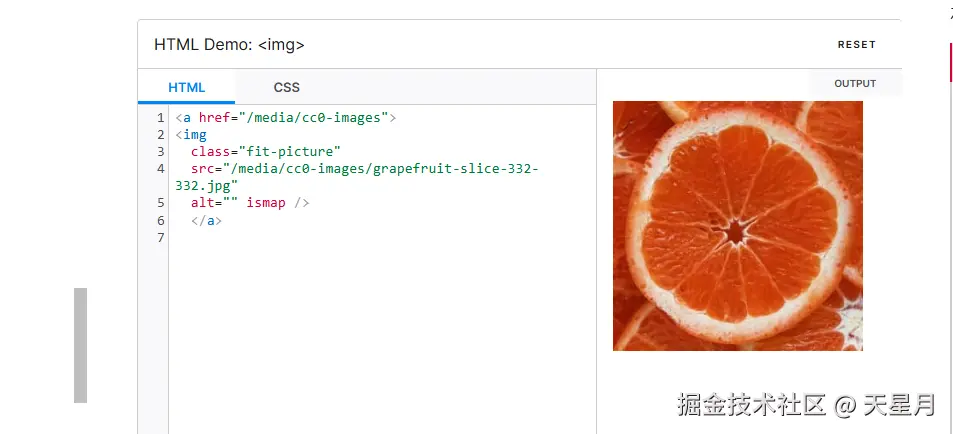Click the grapefruit slice output image
Image resolution: width=953 pixels, height=434 pixels.
pos(737,225)
